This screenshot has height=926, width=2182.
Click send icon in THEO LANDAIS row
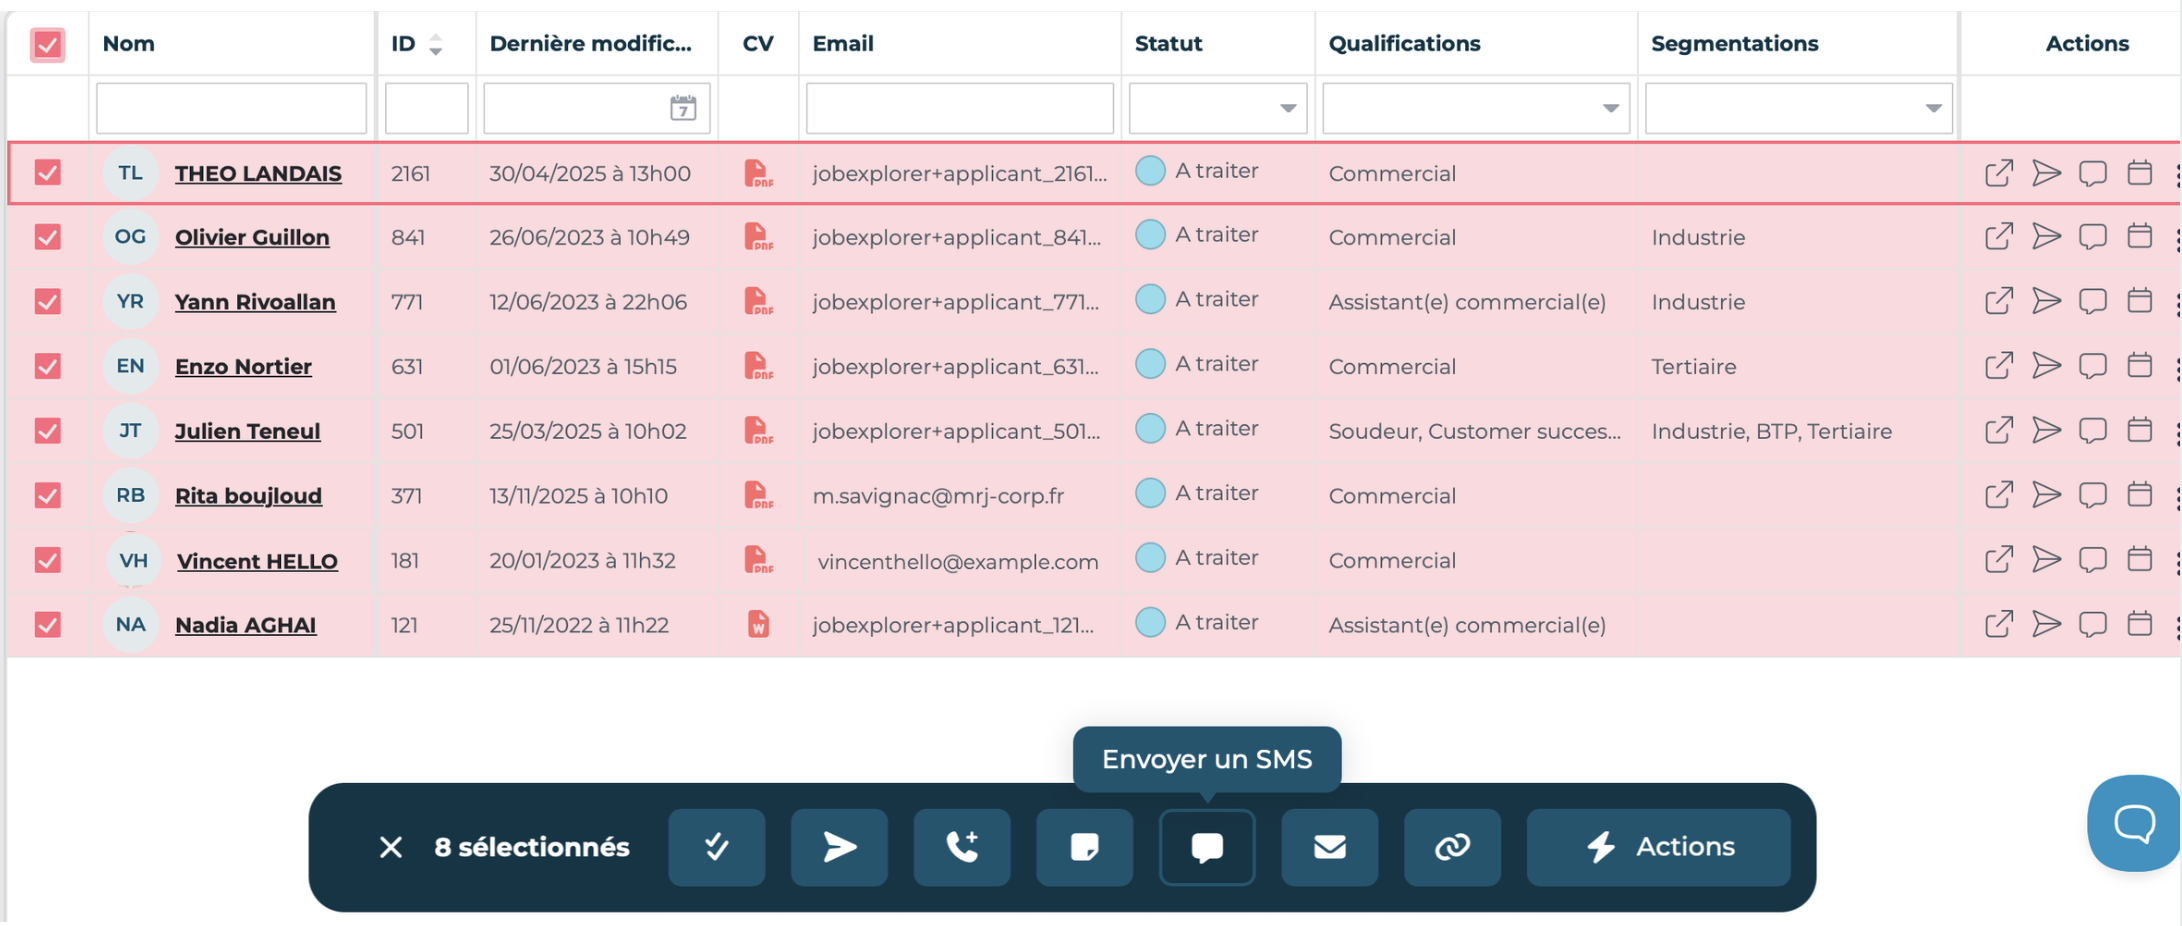click(2046, 173)
